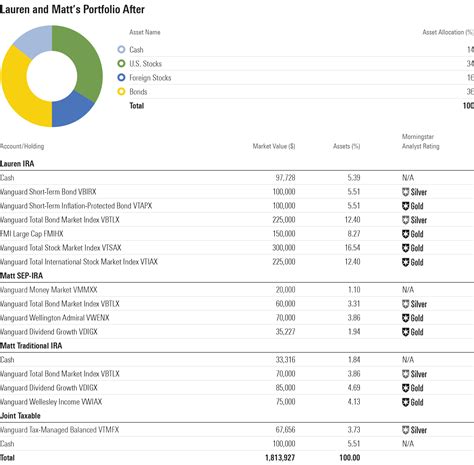Click the market value '85,000'

285,388
